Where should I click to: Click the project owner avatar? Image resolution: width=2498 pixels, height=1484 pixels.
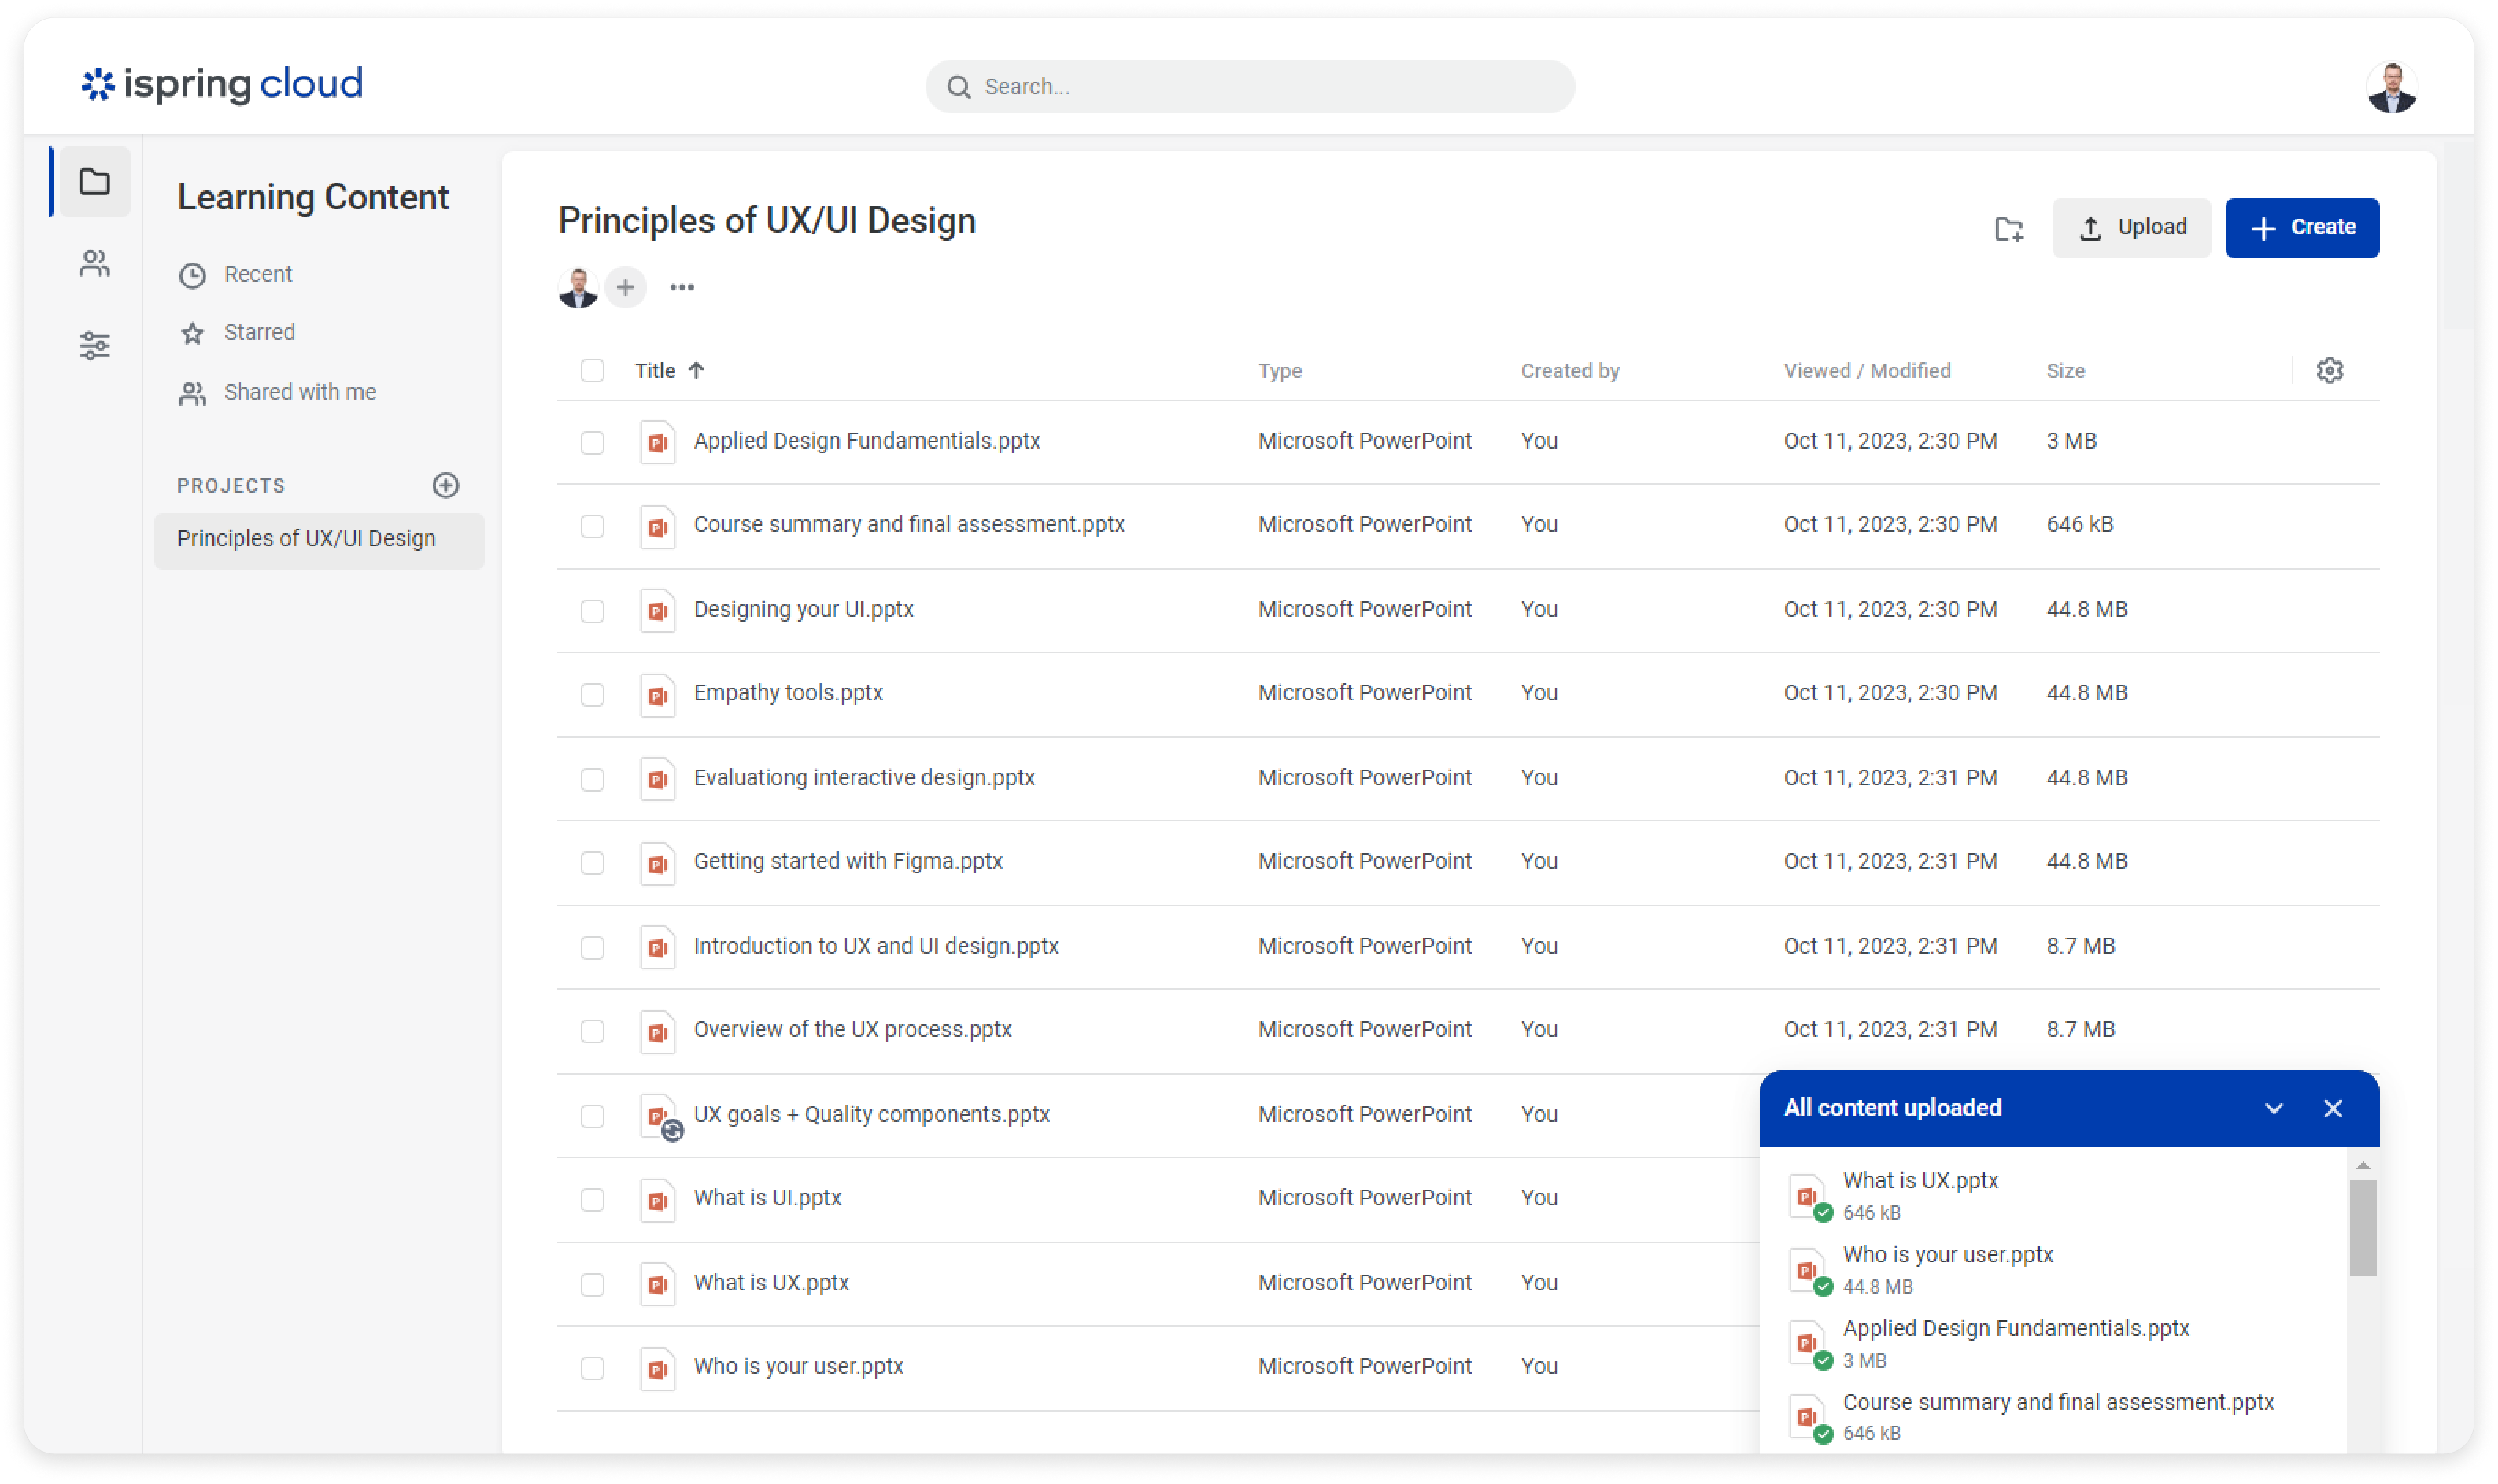578,288
